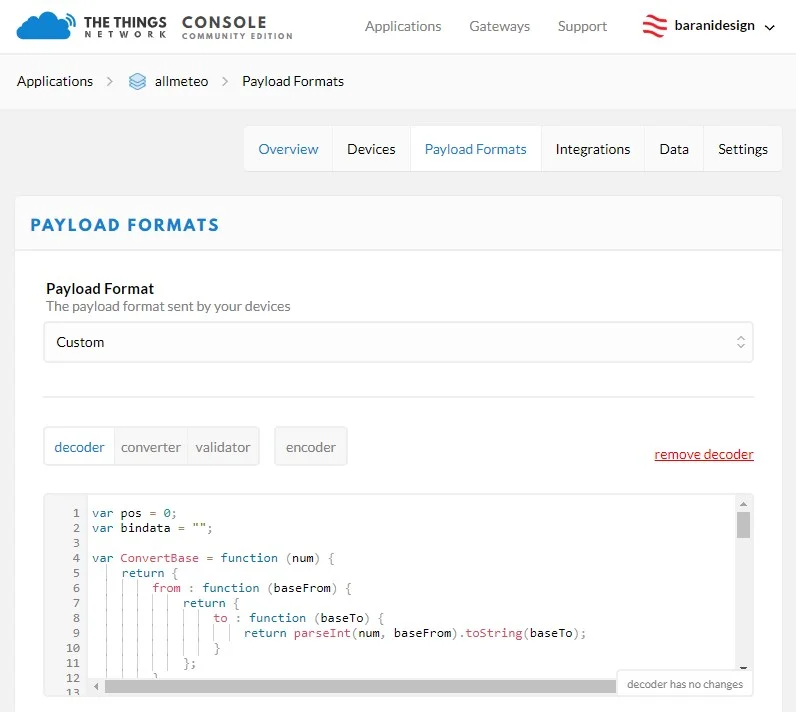Select the Payload Formats tab
The height and width of the screenshot is (712, 796).
pyautogui.click(x=476, y=149)
